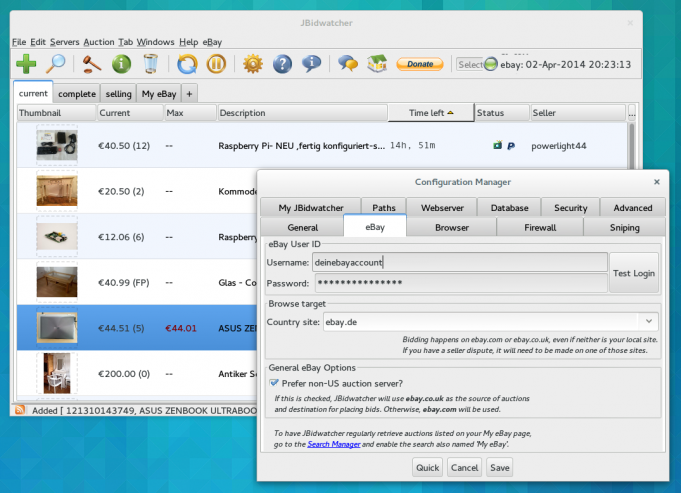Image resolution: width=681 pixels, height=493 pixels.
Task: Open the column chooser at header end
Action: tap(632, 114)
